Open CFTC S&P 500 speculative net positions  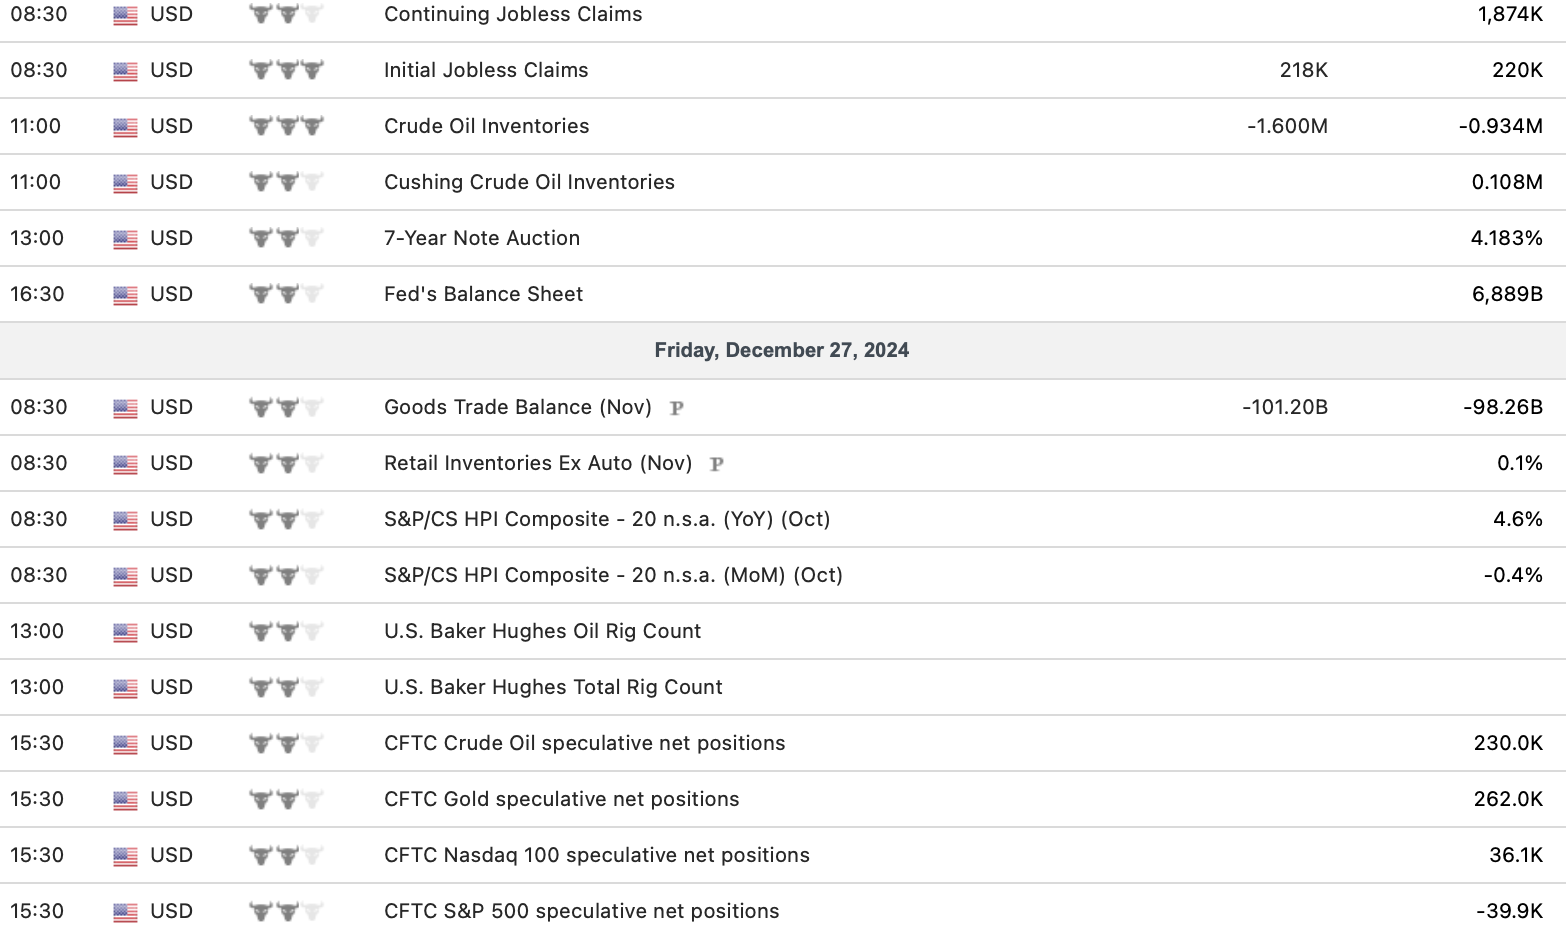[x=581, y=911]
